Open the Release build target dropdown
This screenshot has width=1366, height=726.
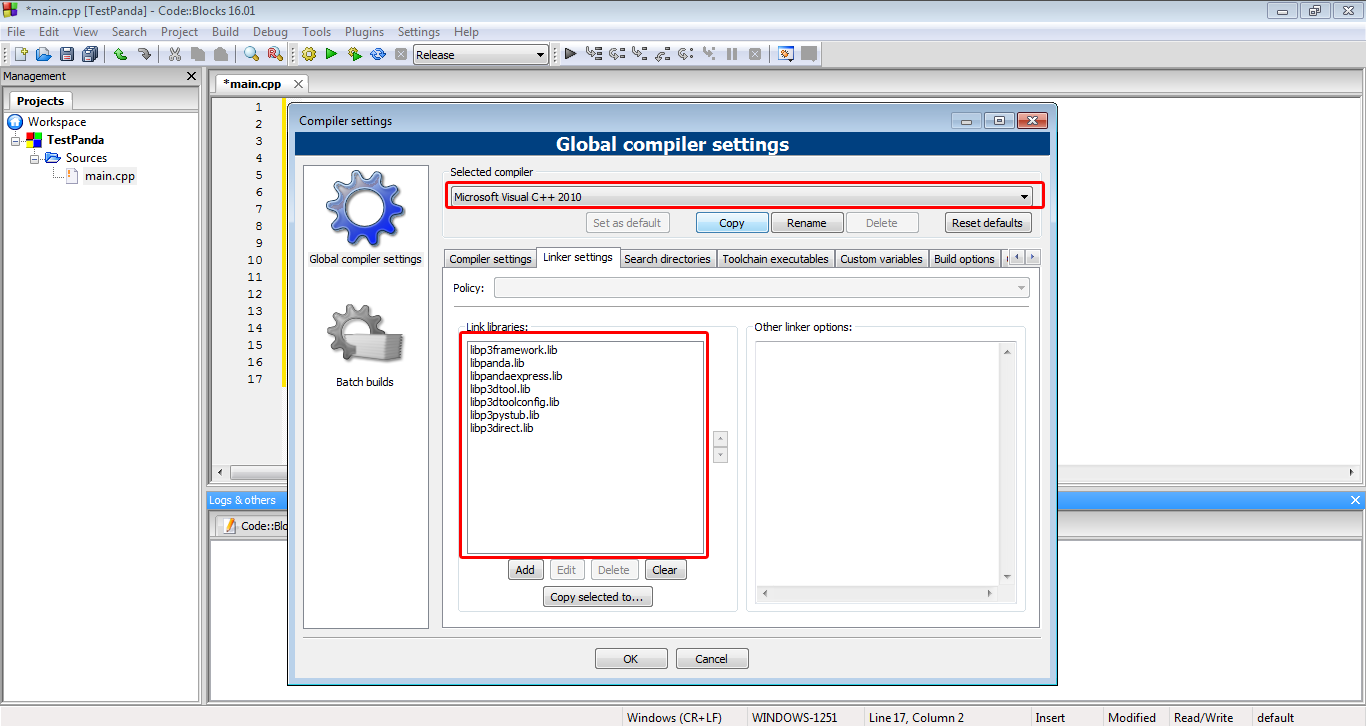481,55
